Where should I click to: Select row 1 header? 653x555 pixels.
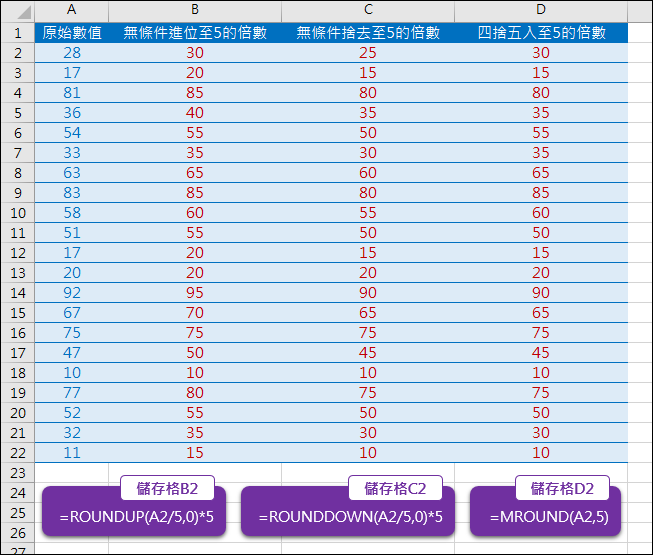click(x=17, y=32)
